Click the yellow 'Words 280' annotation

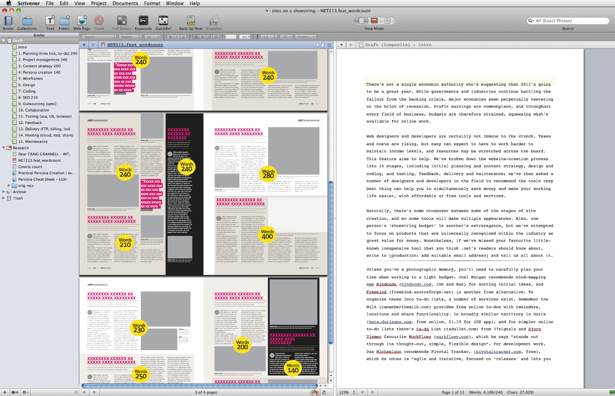pos(268,173)
